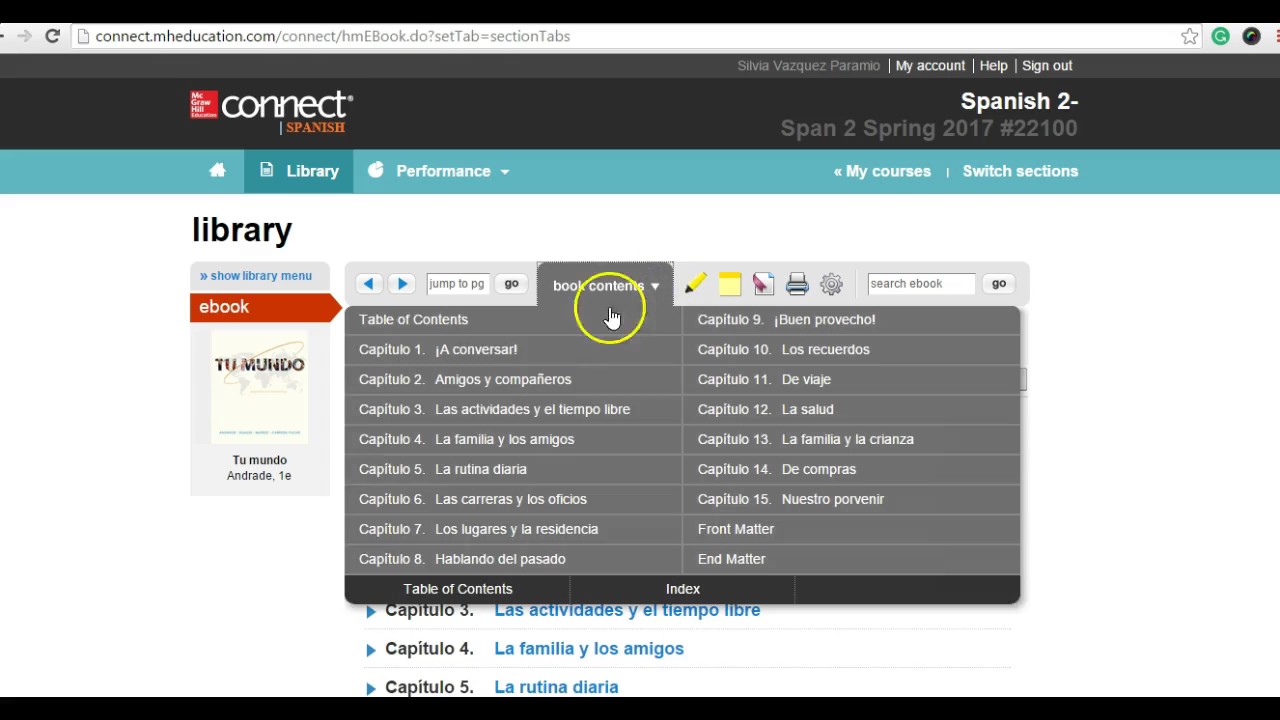Click the bookmark tool icon
The width and height of the screenshot is (1280, 720).
(763, 284)
